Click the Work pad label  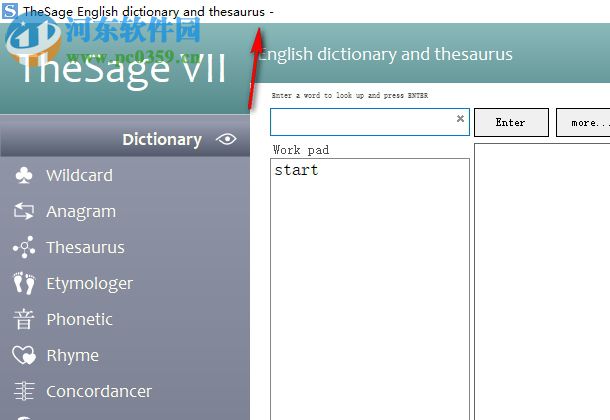point(301,150)
